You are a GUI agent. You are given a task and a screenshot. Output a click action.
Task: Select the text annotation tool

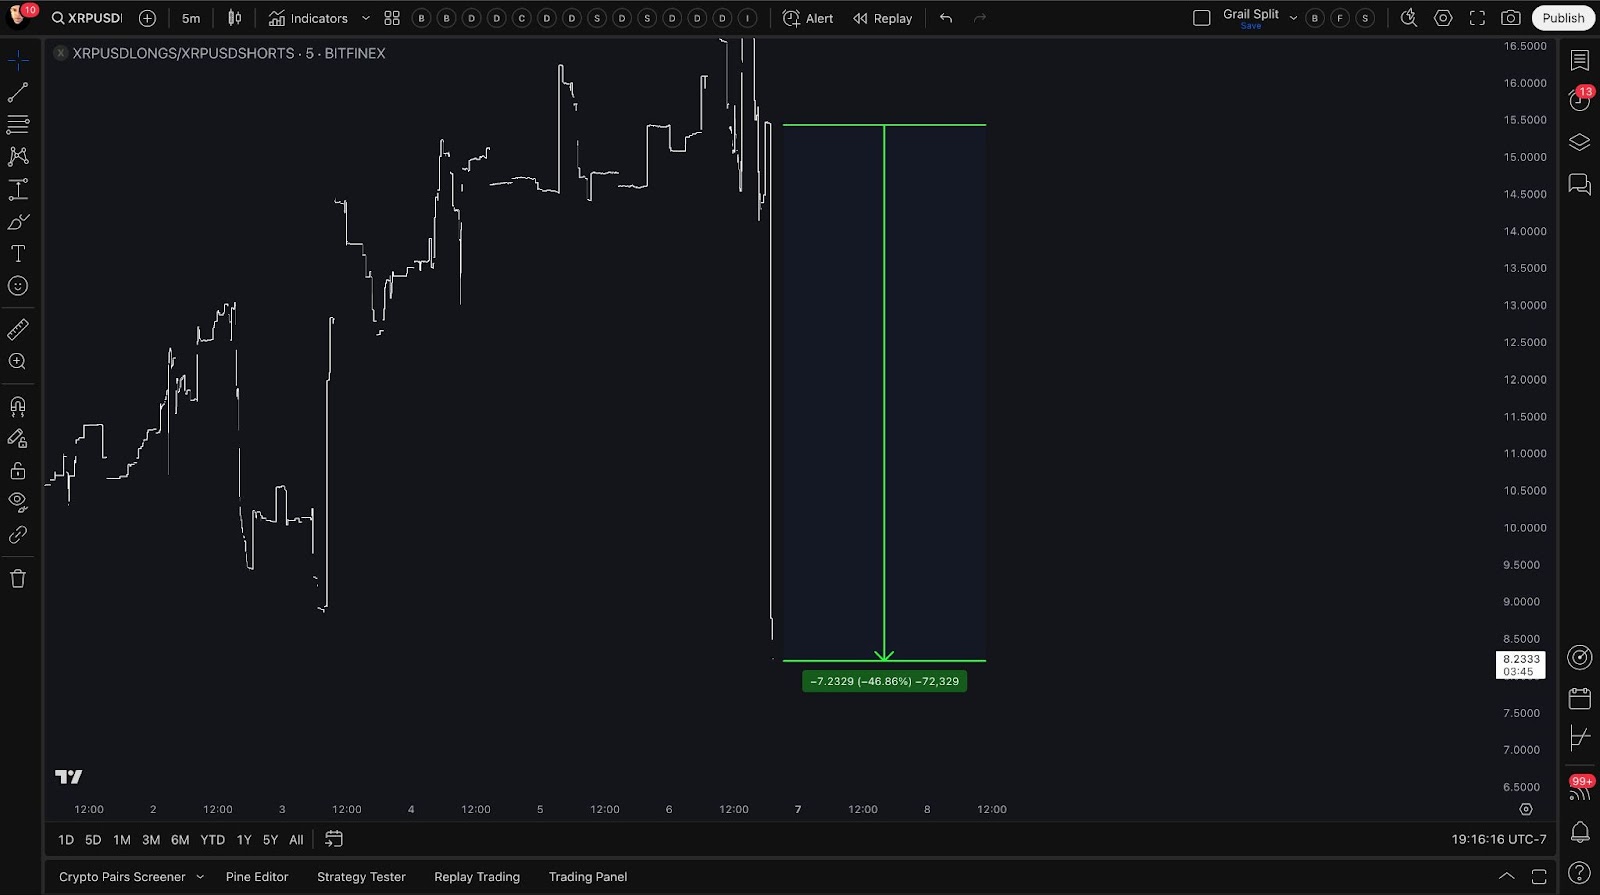(x=18, y=254)
